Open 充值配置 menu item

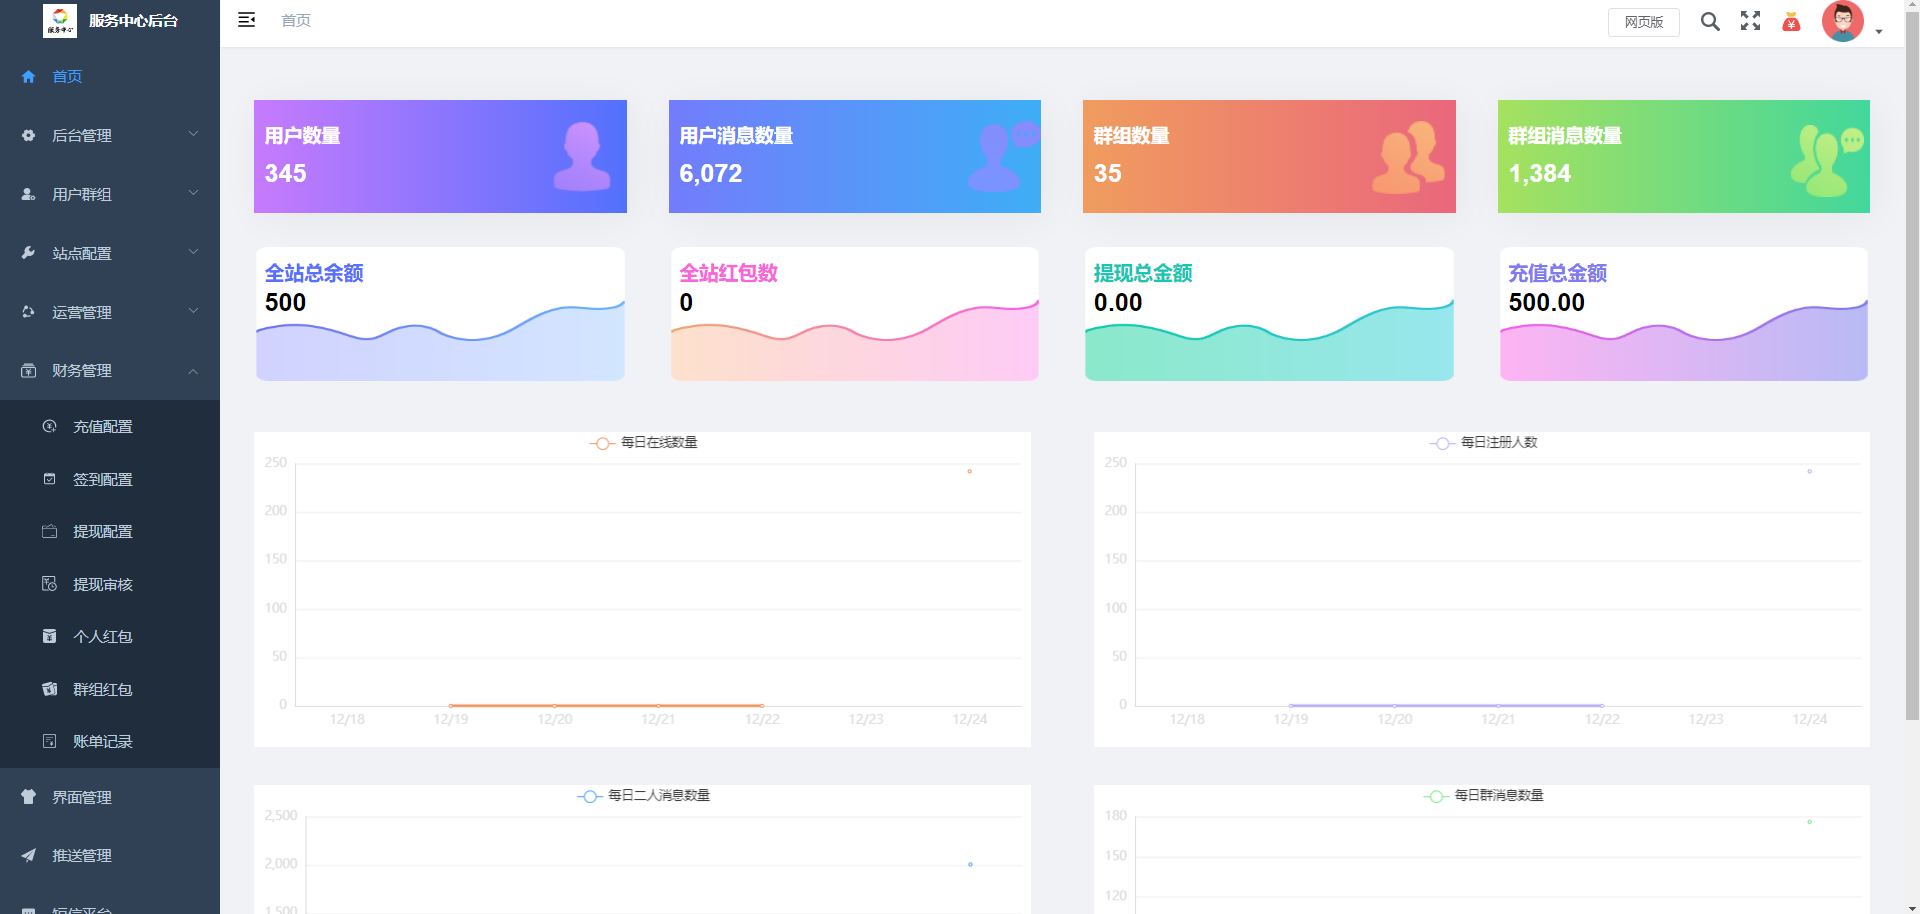103,427
